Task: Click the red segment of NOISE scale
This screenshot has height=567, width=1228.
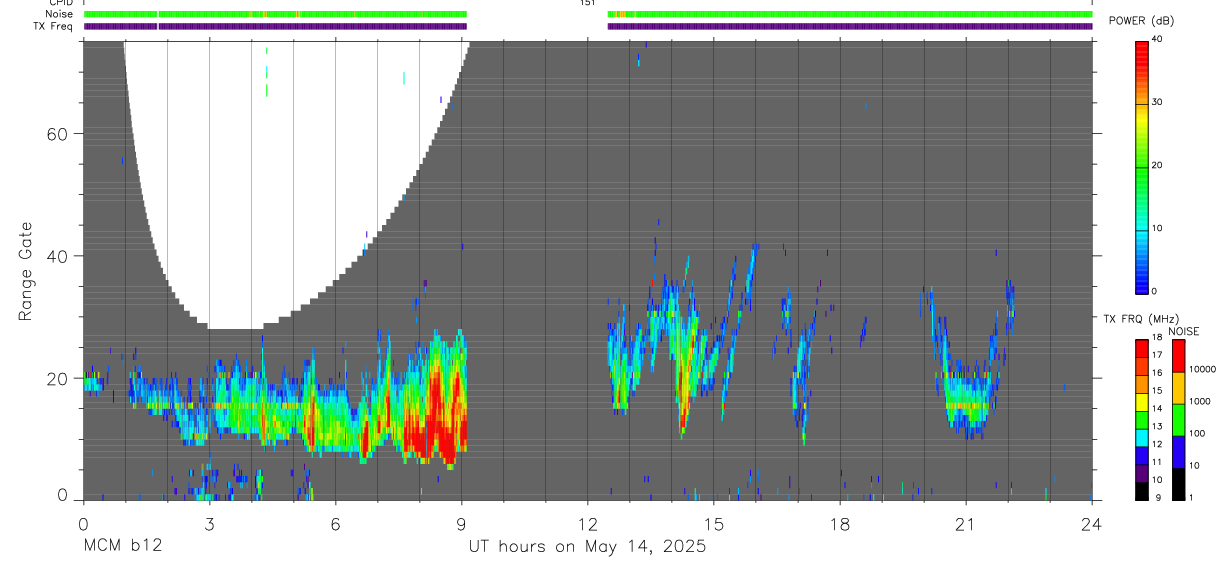Action: tap(1179, 356)
